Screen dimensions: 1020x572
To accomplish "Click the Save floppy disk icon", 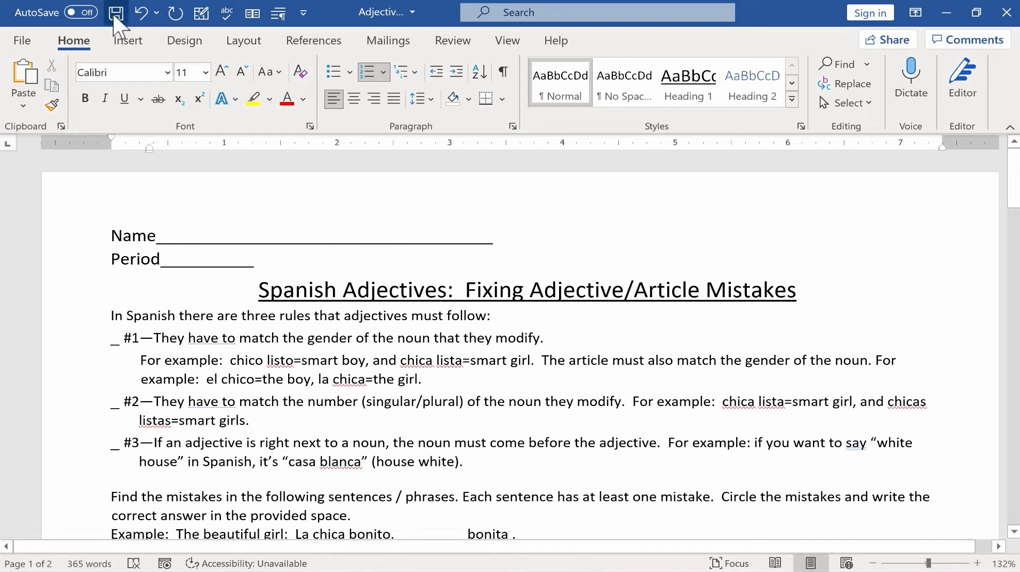I will coord(116,13).
